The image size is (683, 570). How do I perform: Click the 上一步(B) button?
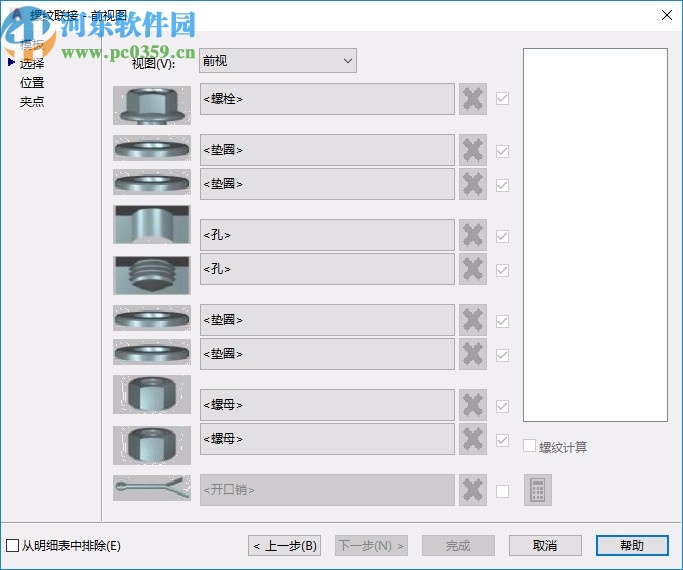pyautogui.click(x=284, y=546)
